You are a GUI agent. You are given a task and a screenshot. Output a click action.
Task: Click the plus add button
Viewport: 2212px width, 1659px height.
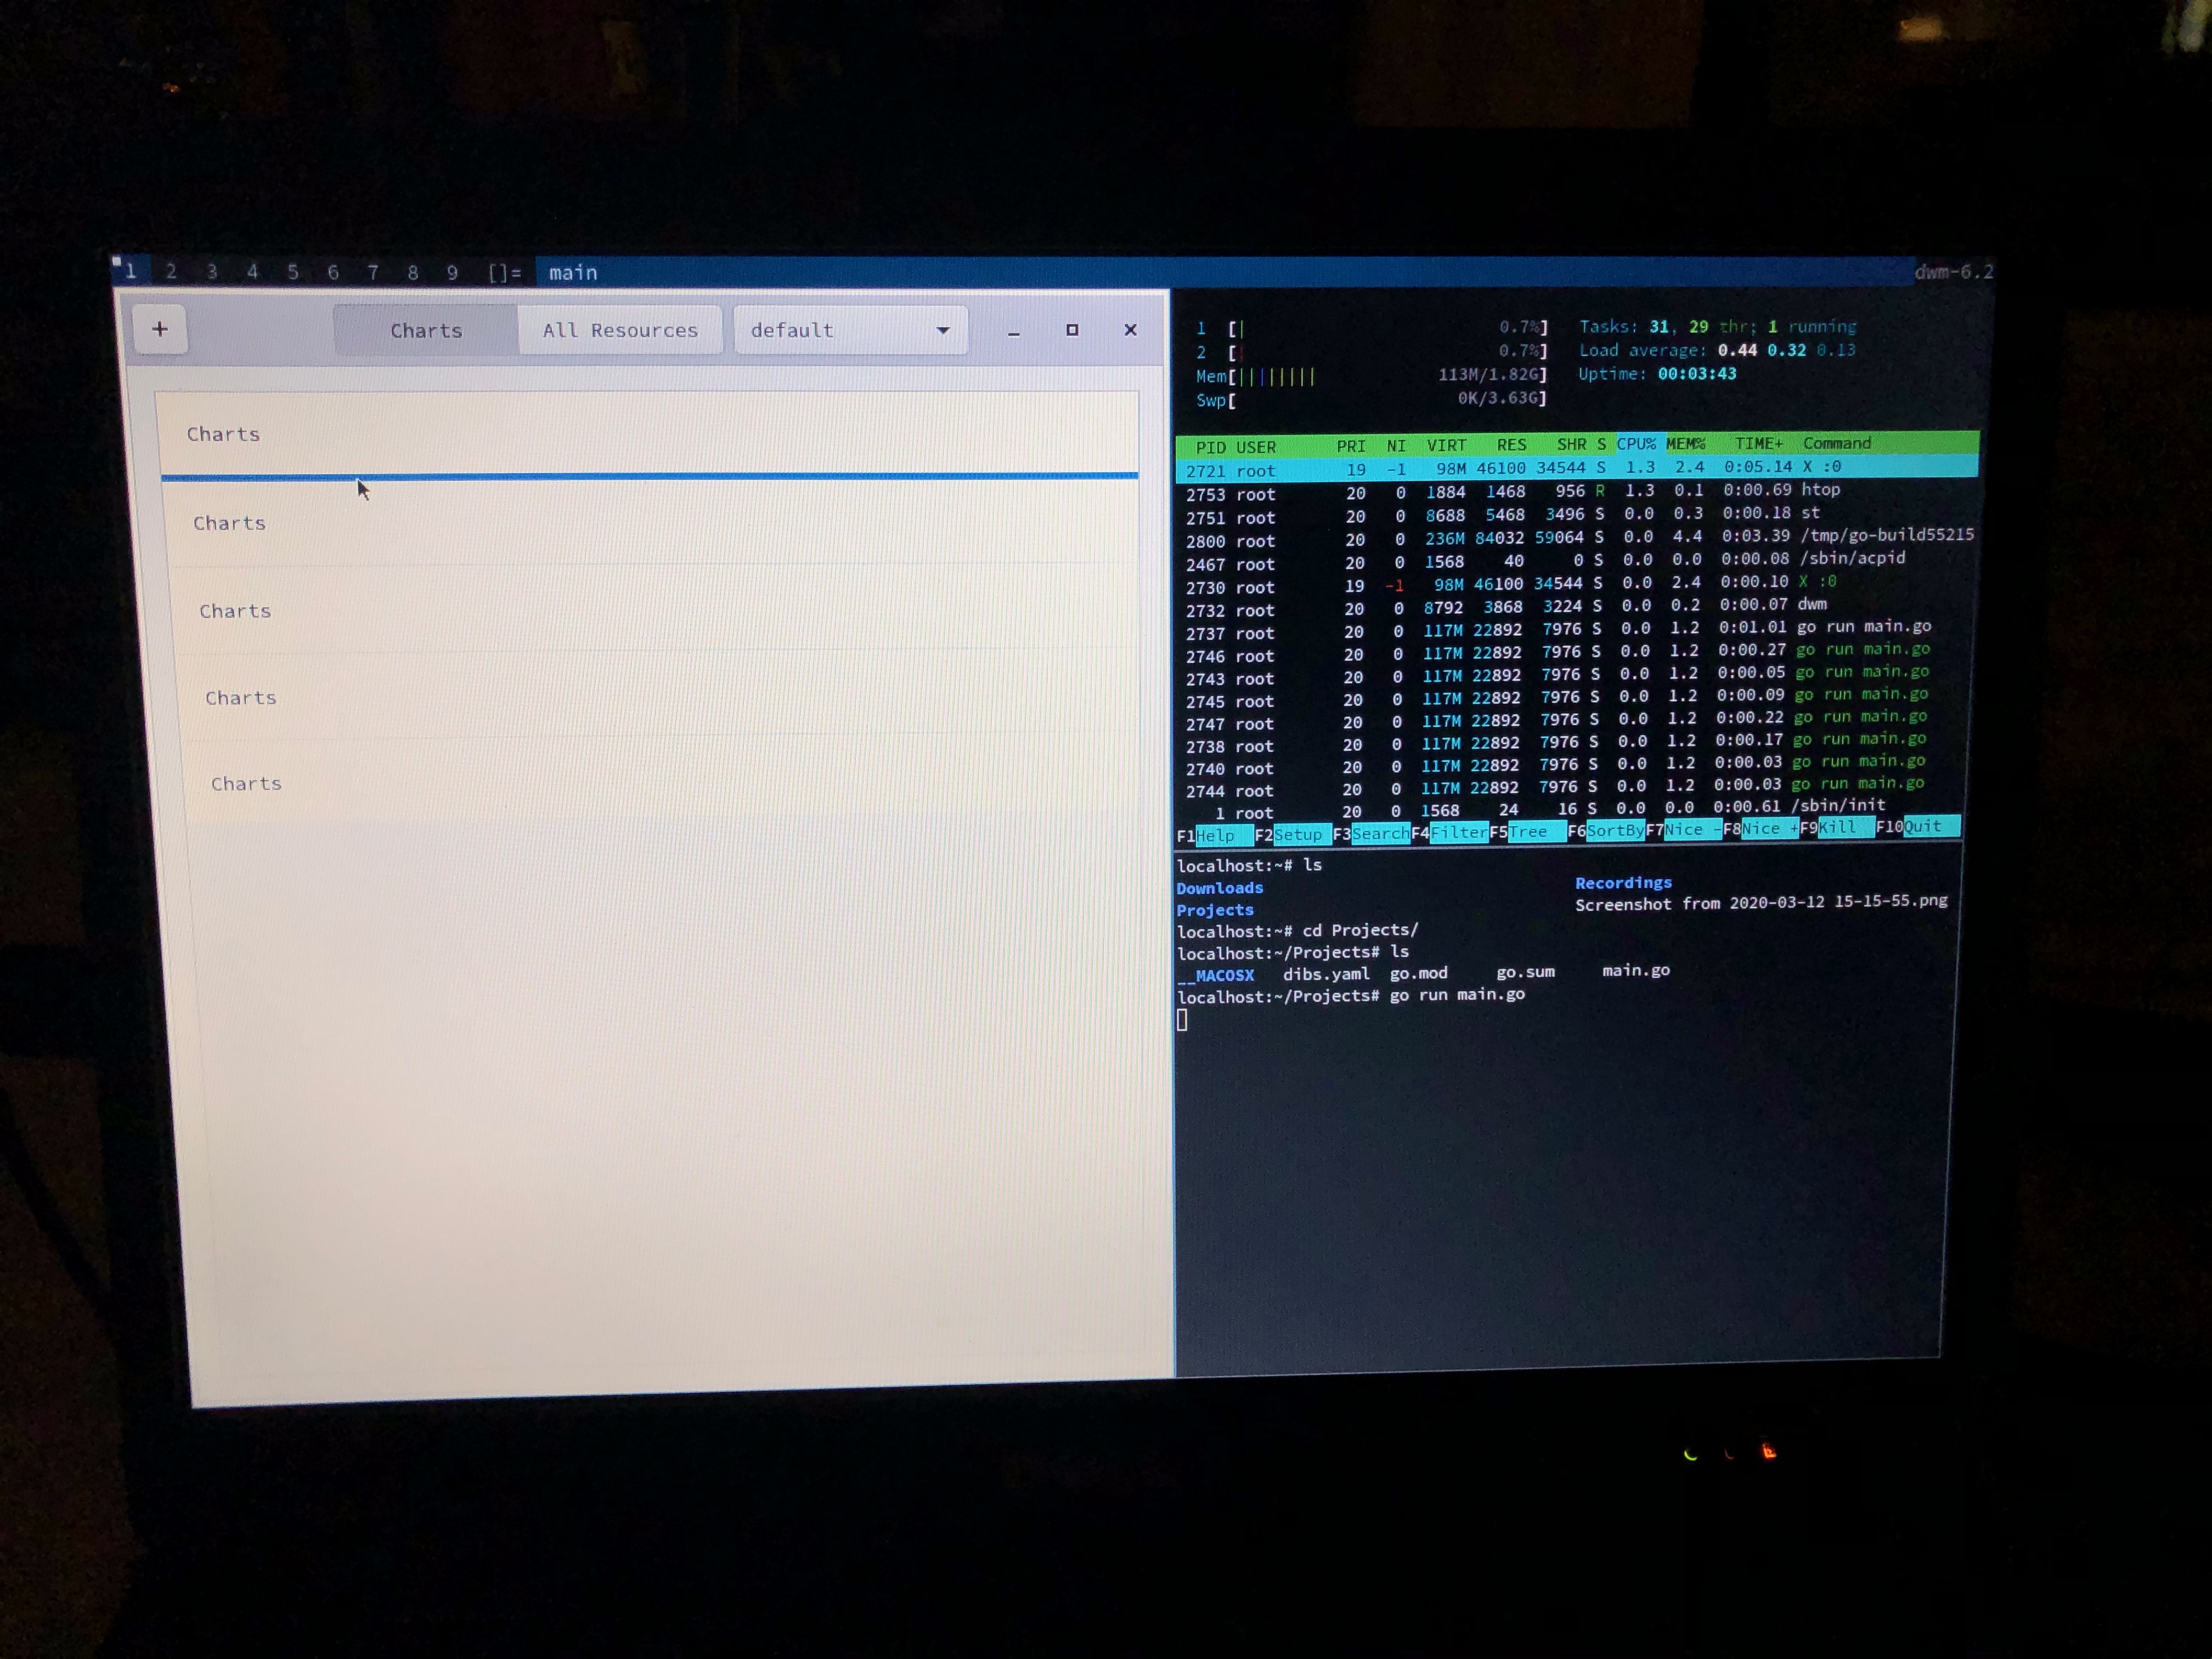[x=160, y=329]
